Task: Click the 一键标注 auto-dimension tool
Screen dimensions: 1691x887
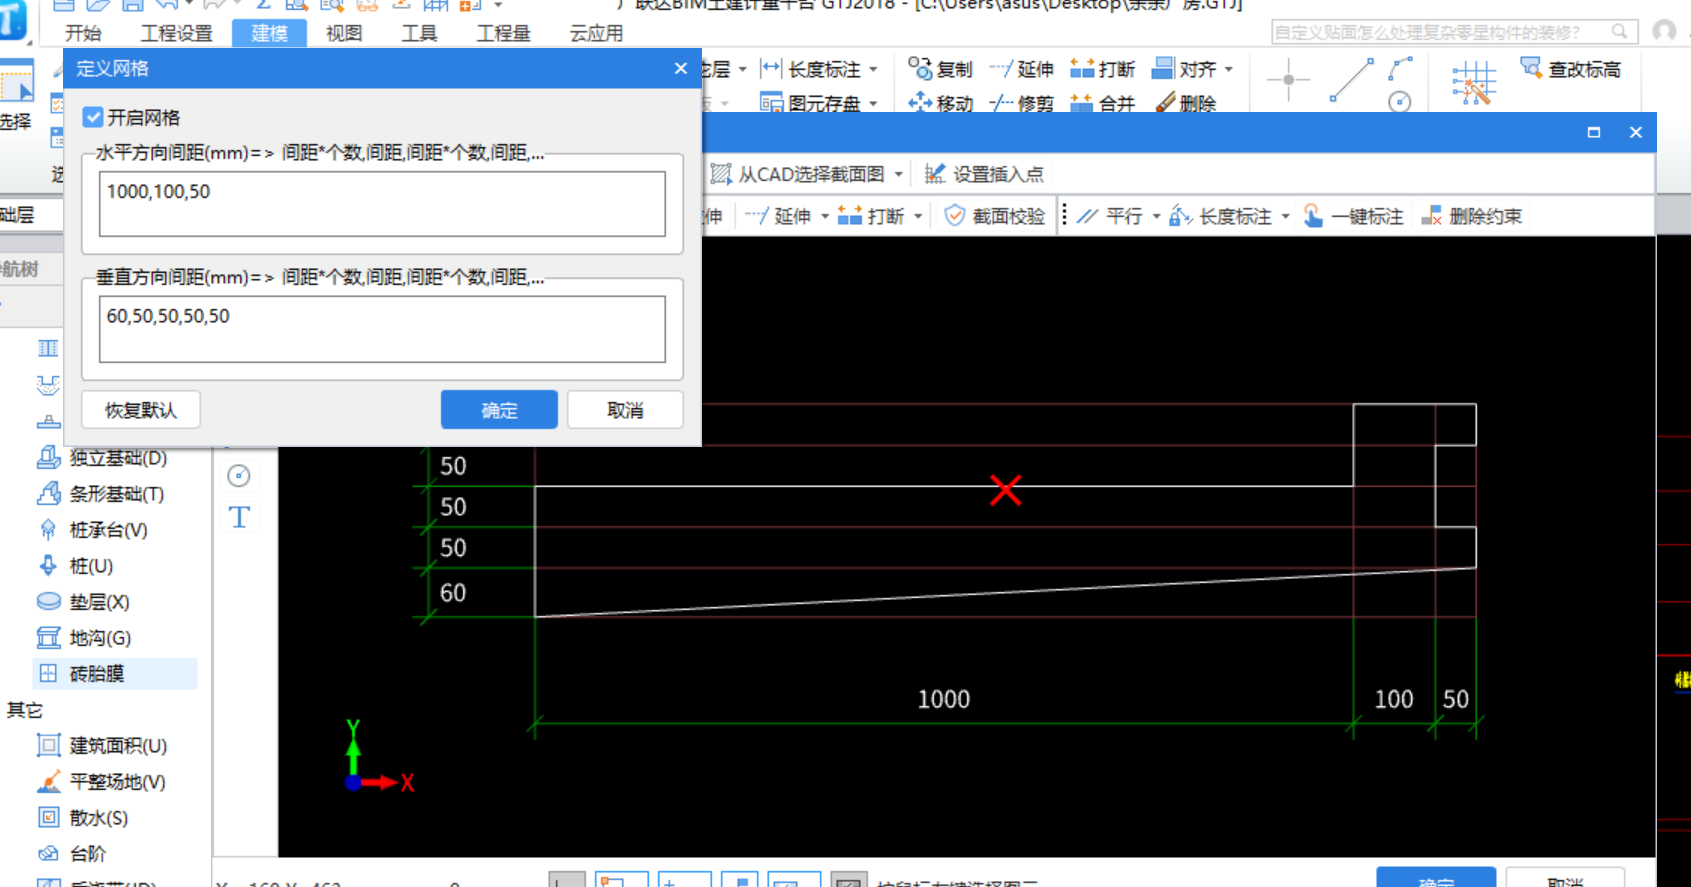Action: click(1354, 216)
